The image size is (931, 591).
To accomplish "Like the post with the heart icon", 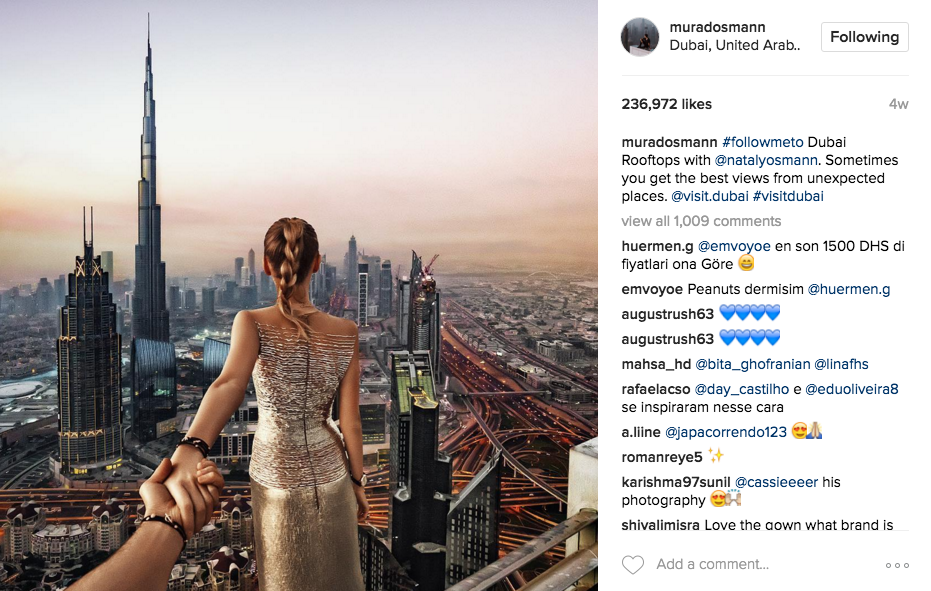I will tap(632, 564).
